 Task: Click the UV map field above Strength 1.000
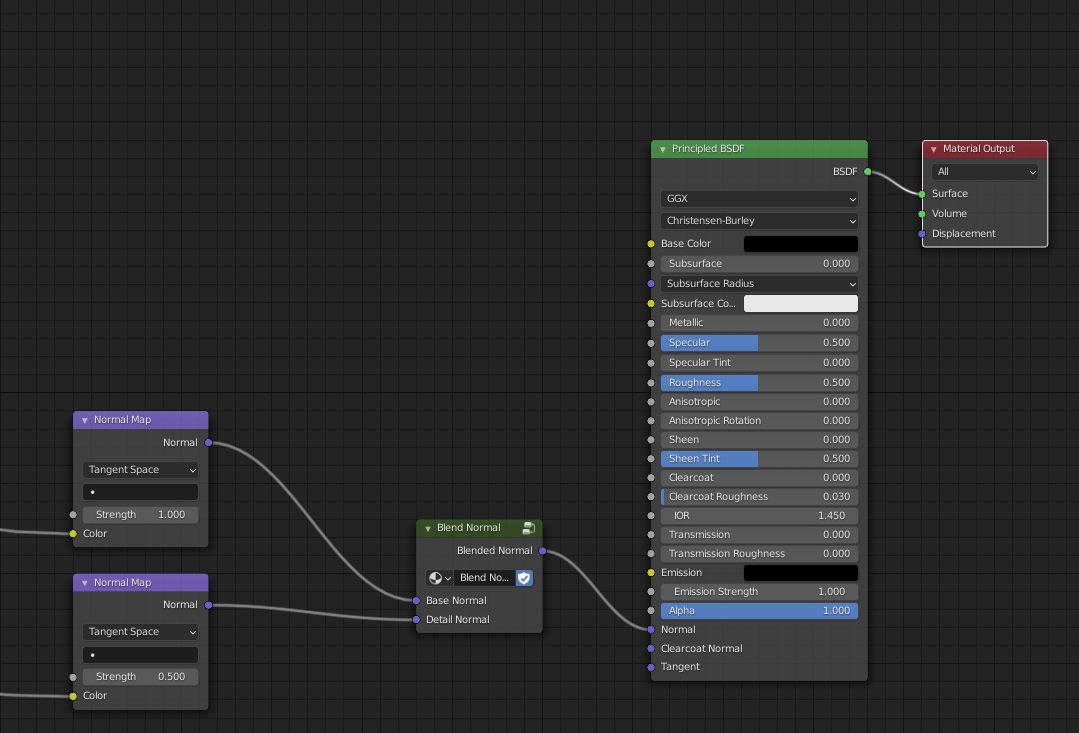click(x=140, y=492)
